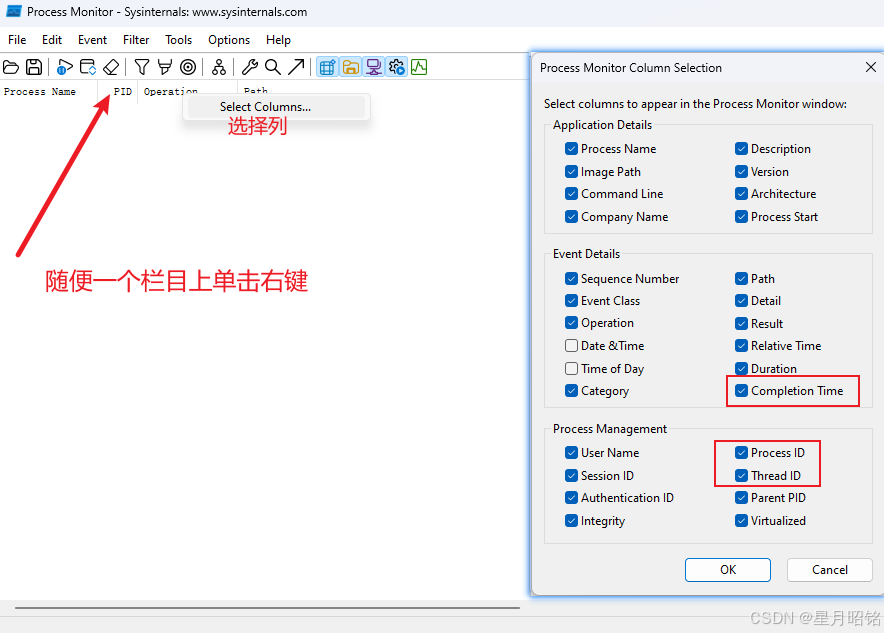Uncheck the Process Name checkbox
This screenshot has height=633, width=884.
click(x=571, y=148)
